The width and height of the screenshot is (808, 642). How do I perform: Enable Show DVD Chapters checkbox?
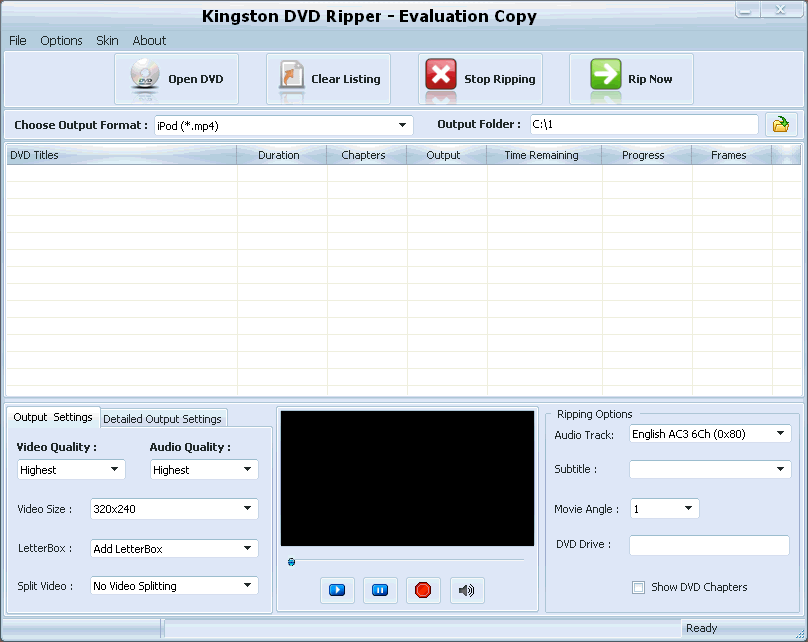(638, 587)
